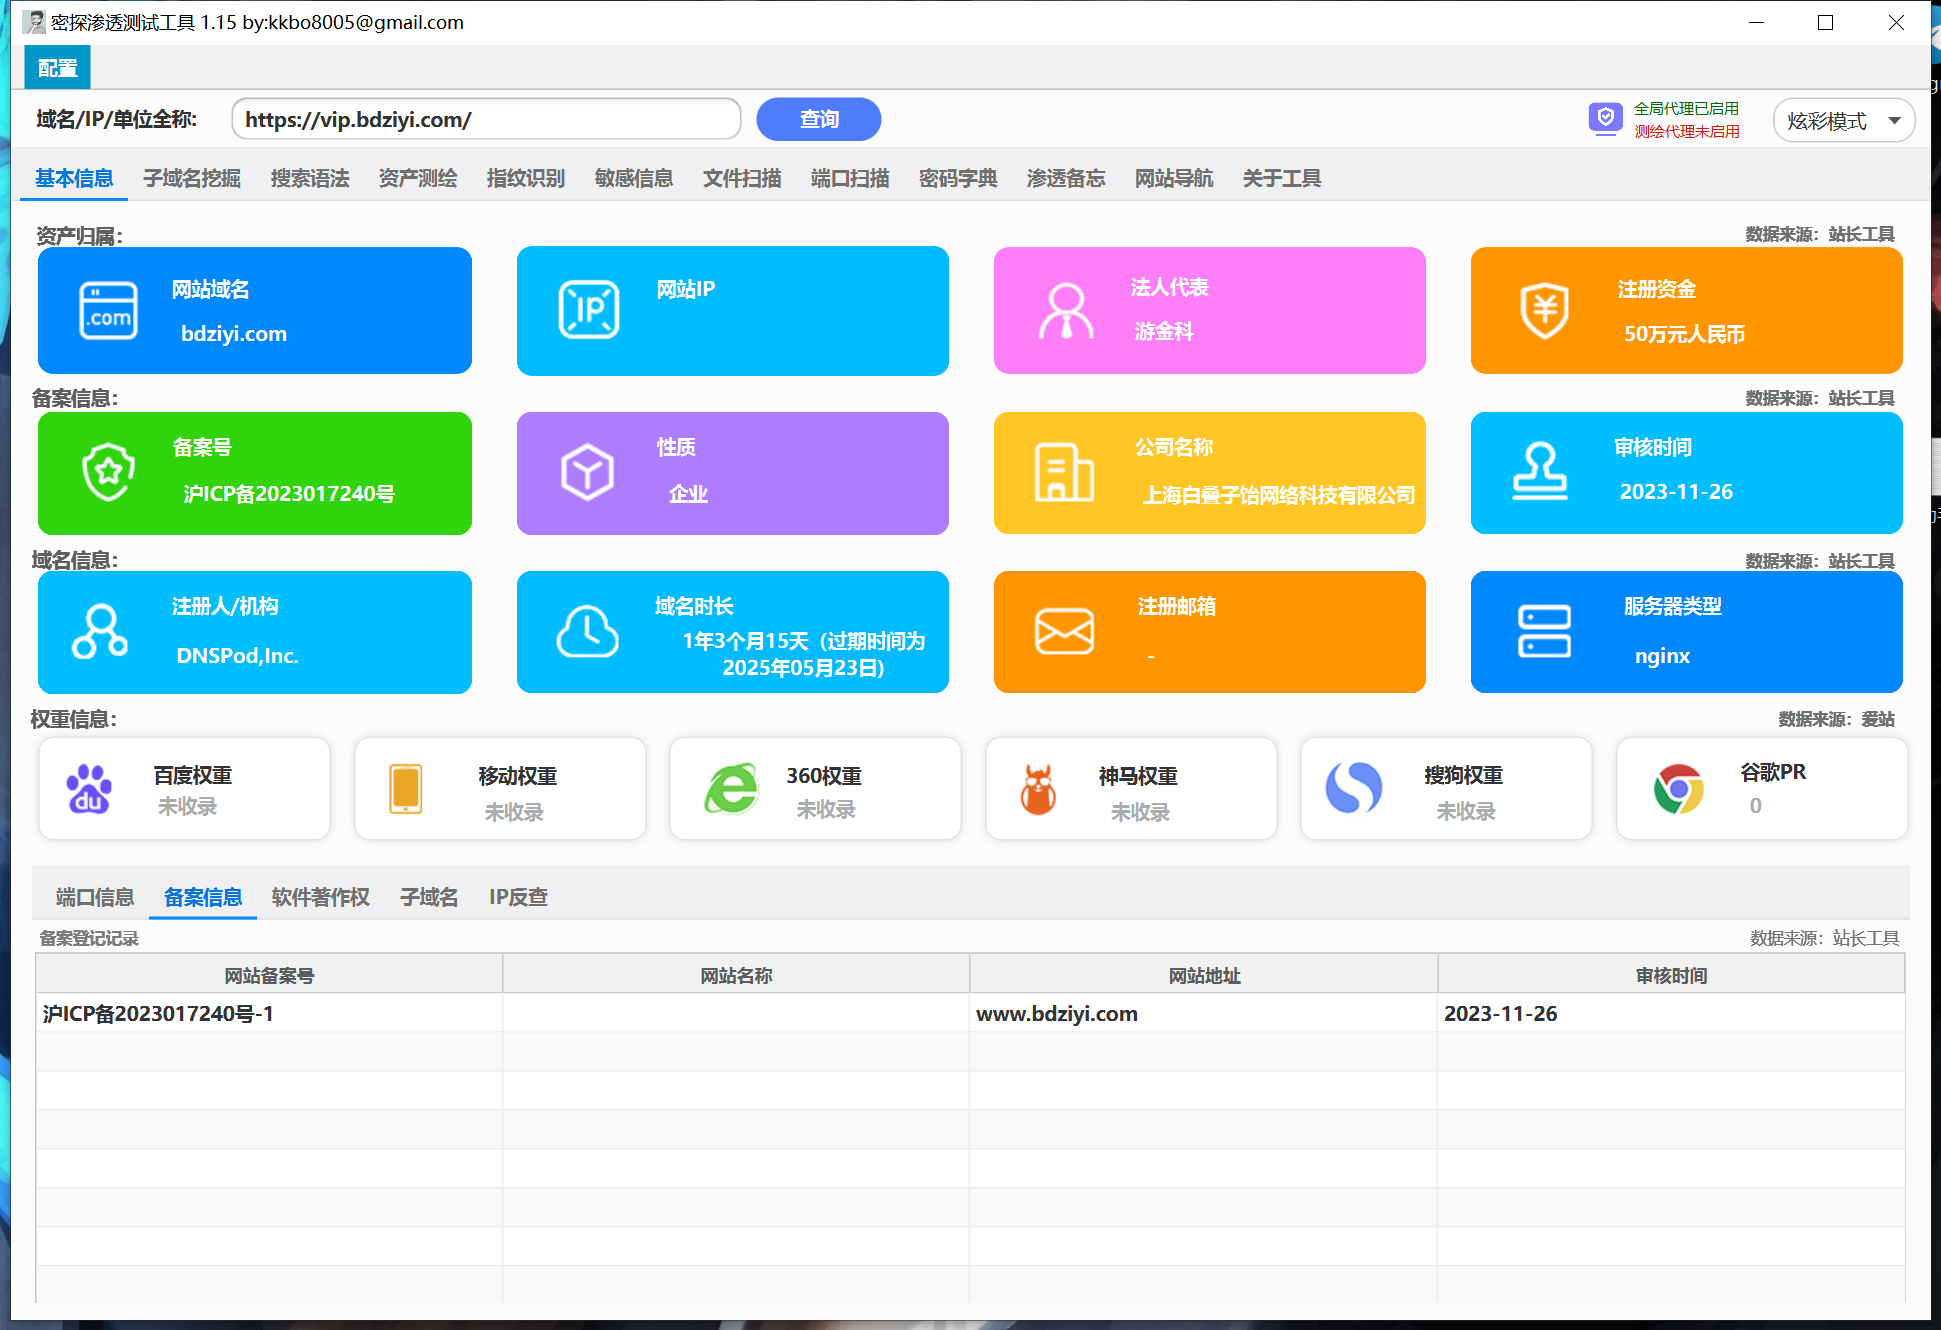Image resolution: width=1941 pixels, height=1330 pixels.
Task: Click the Baidu weight (百度权重) icon
Action: [x=90, y=789]
